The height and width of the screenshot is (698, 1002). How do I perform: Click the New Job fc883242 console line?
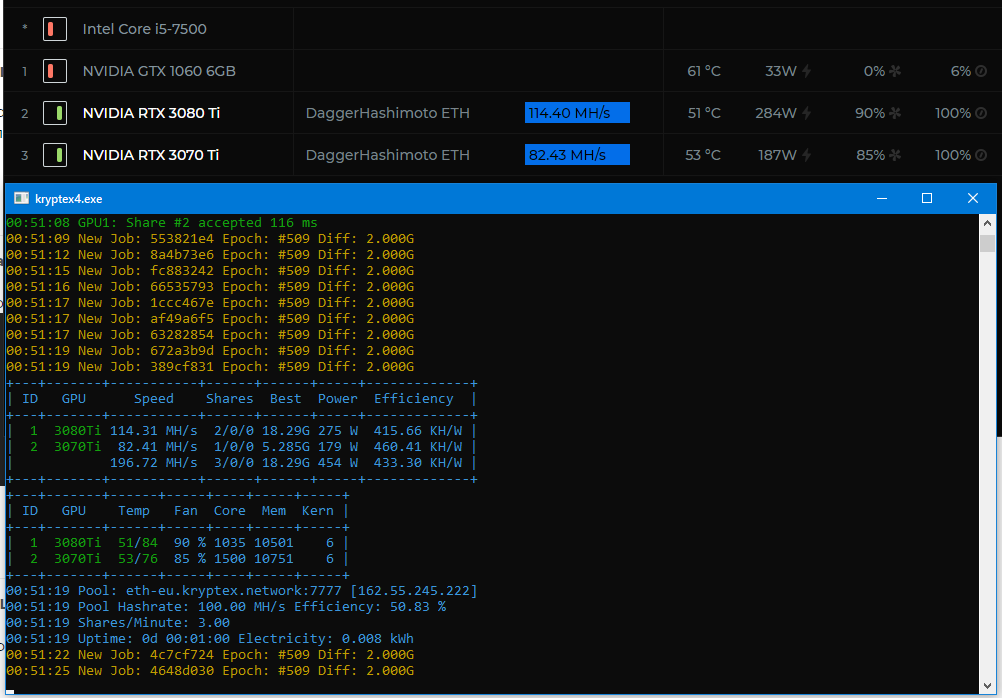pos(210,271)
